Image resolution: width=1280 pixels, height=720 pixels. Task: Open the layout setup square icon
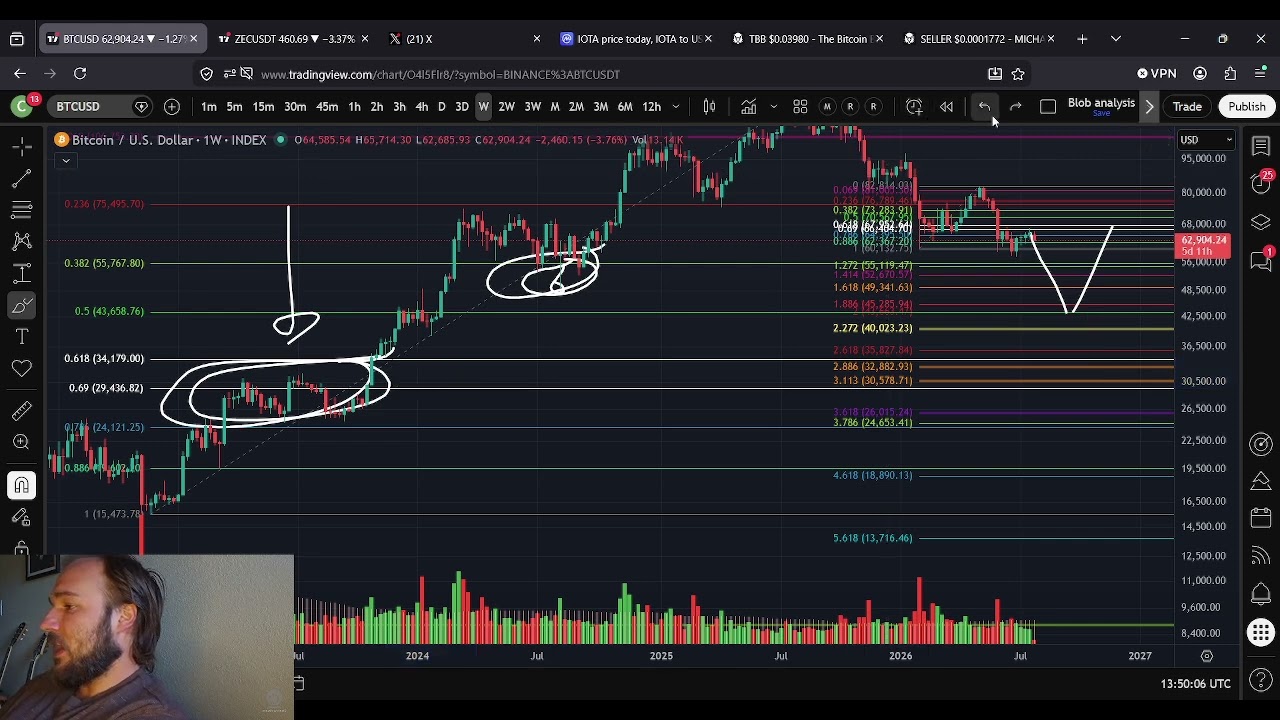[x=1048, y=107]
